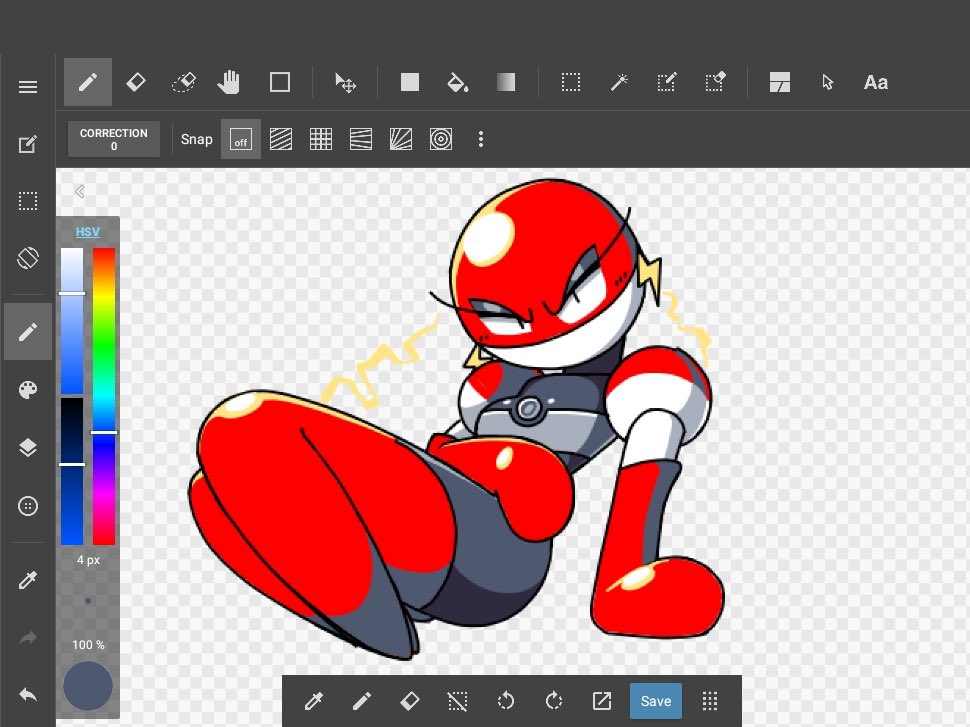Enable concentric circle snap

pos(441,139)
